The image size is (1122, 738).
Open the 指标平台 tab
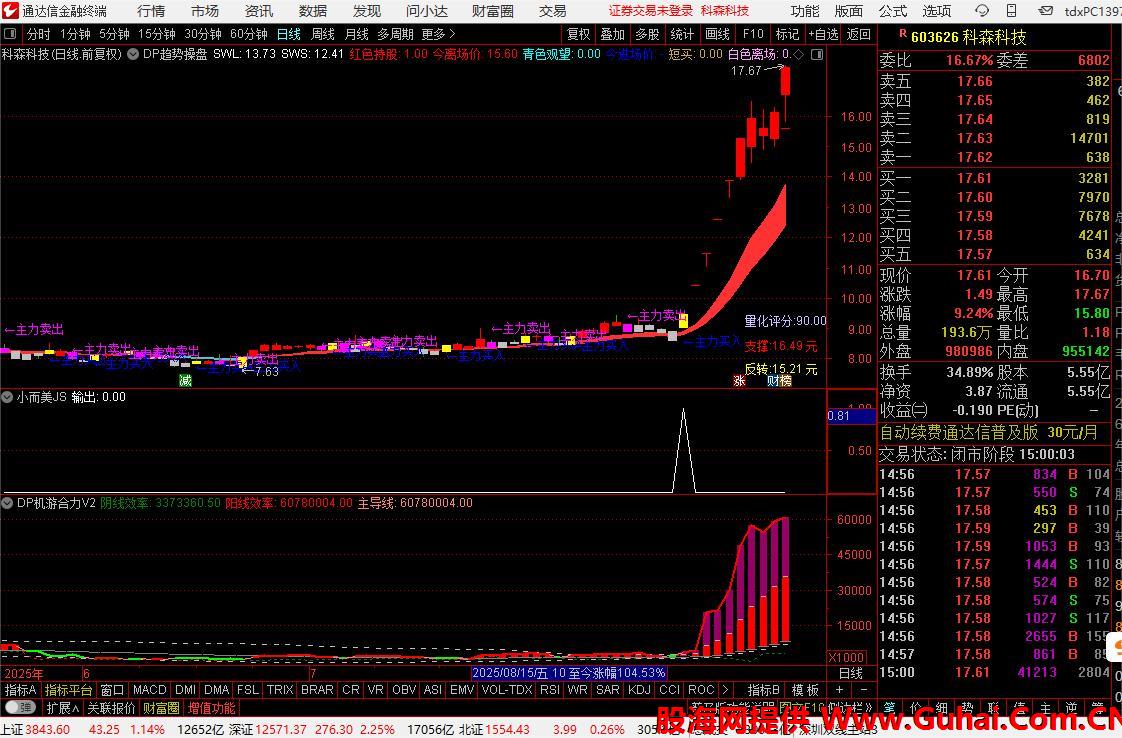pyautogui.click(x=69, y=690)
